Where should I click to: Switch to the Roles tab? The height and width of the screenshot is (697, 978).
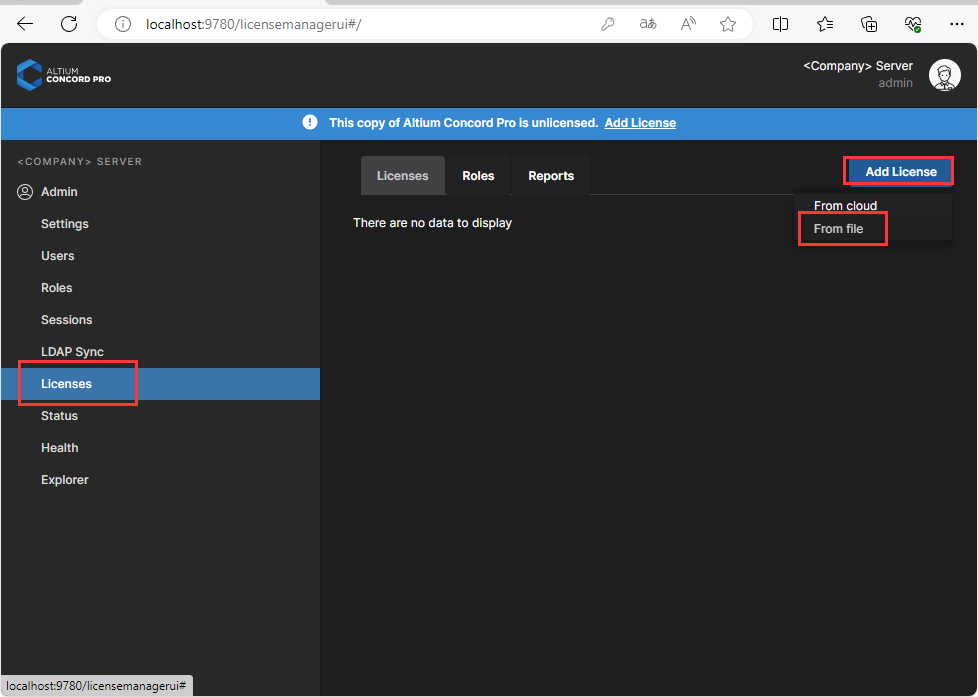point(478,176)
